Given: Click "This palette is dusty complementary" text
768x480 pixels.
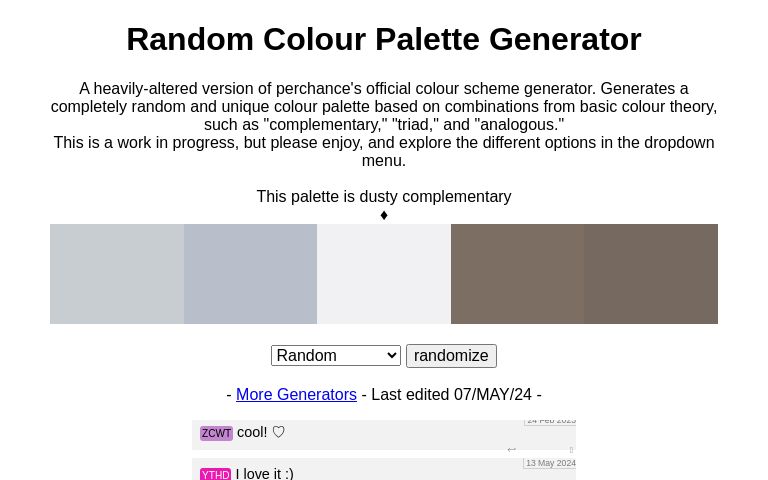Looking at the screenshot, I should click(384, 197).
